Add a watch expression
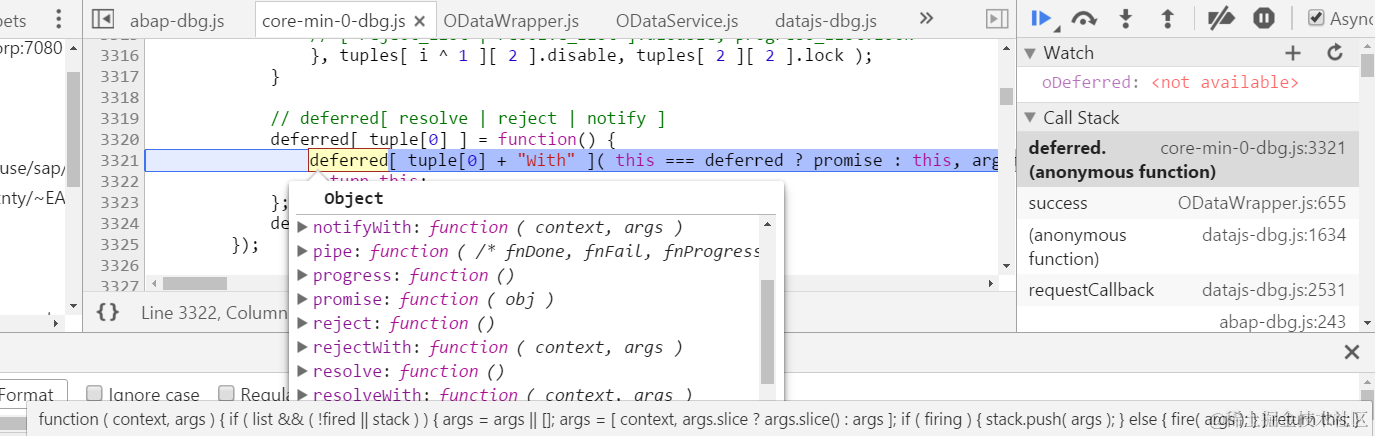The height and width of the screenshot is (436, 1375). click(1293, 53)
